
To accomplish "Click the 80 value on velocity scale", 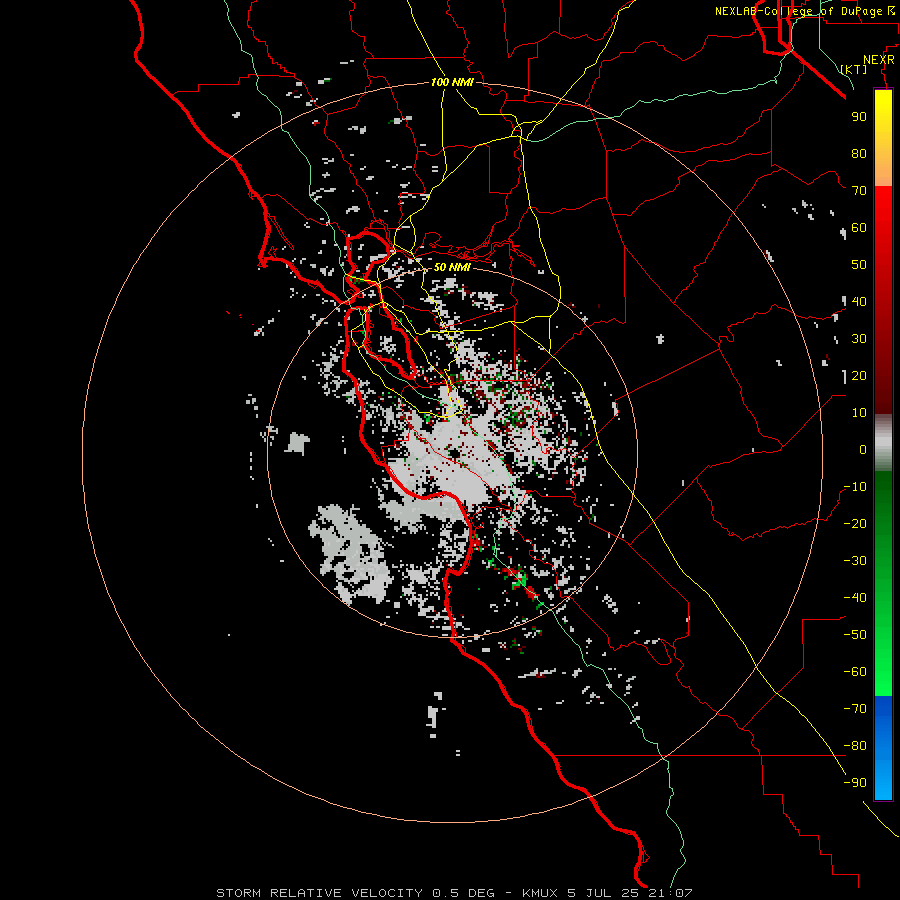I will pyautogui.click(x=859, y=153).
